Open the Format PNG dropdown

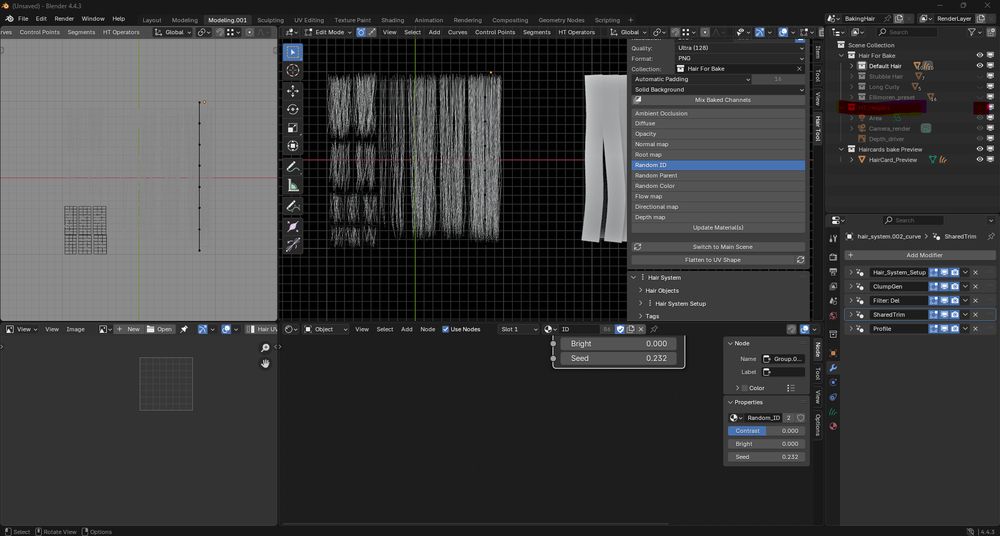(x=740, y=58)
